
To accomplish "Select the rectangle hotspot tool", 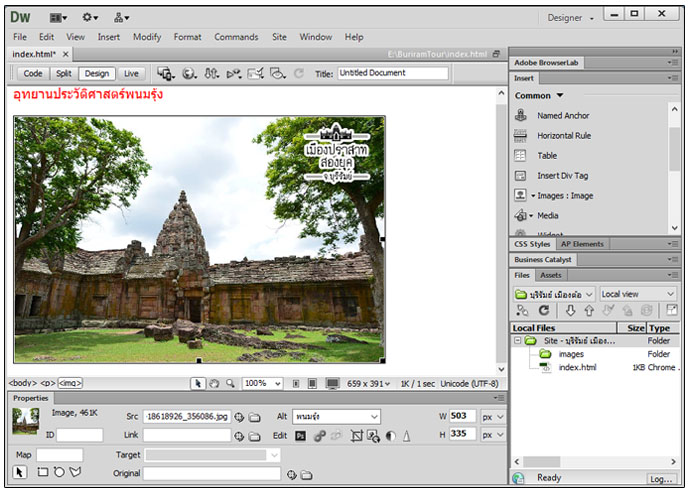I will (43, 472).
